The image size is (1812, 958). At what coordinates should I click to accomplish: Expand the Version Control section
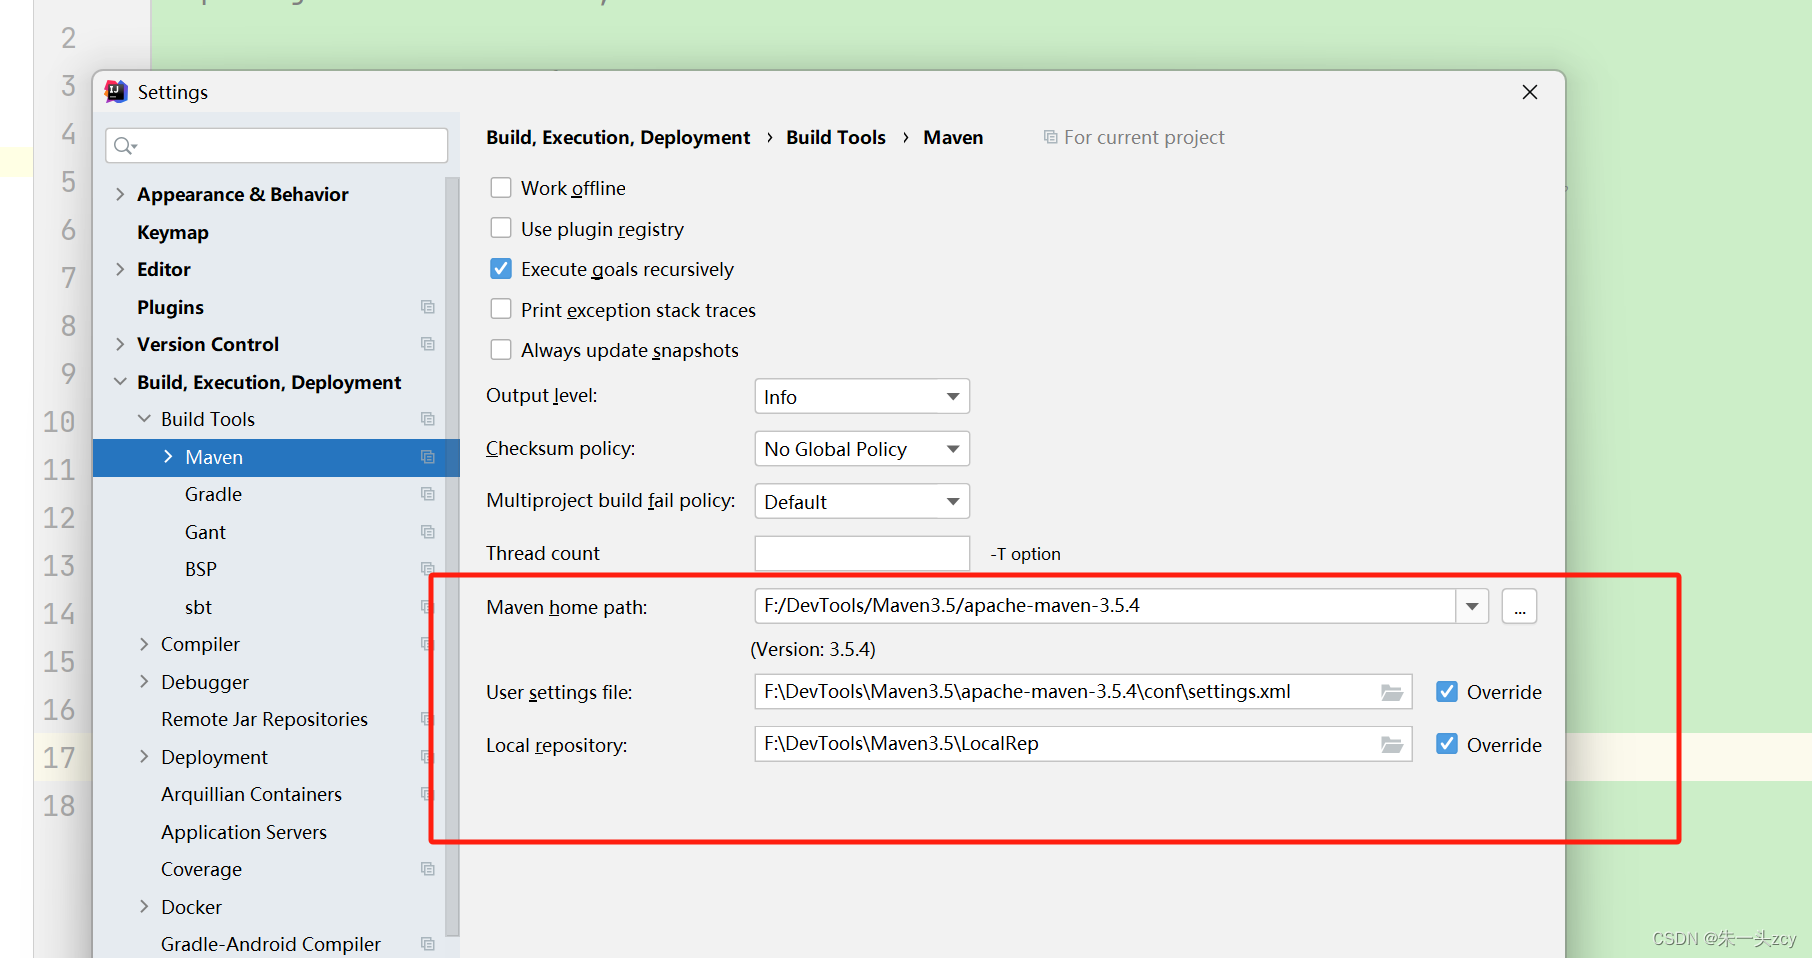pos(120,344)
